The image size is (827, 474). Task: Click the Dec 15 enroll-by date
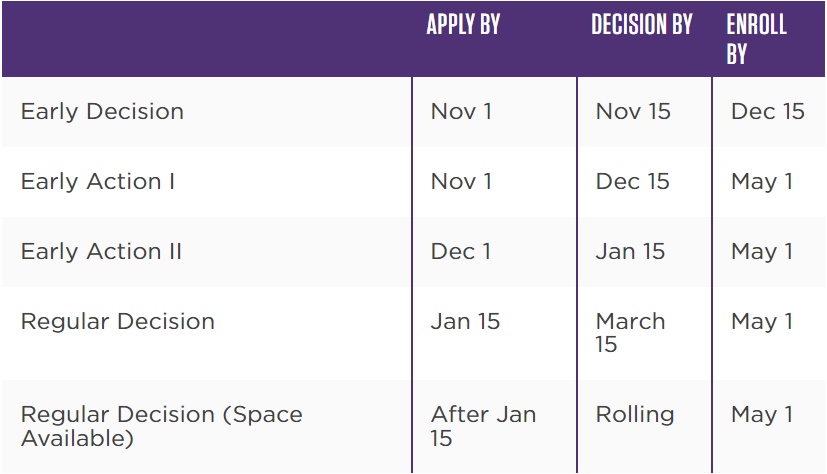pyautogui.click(x=767, y=111)
